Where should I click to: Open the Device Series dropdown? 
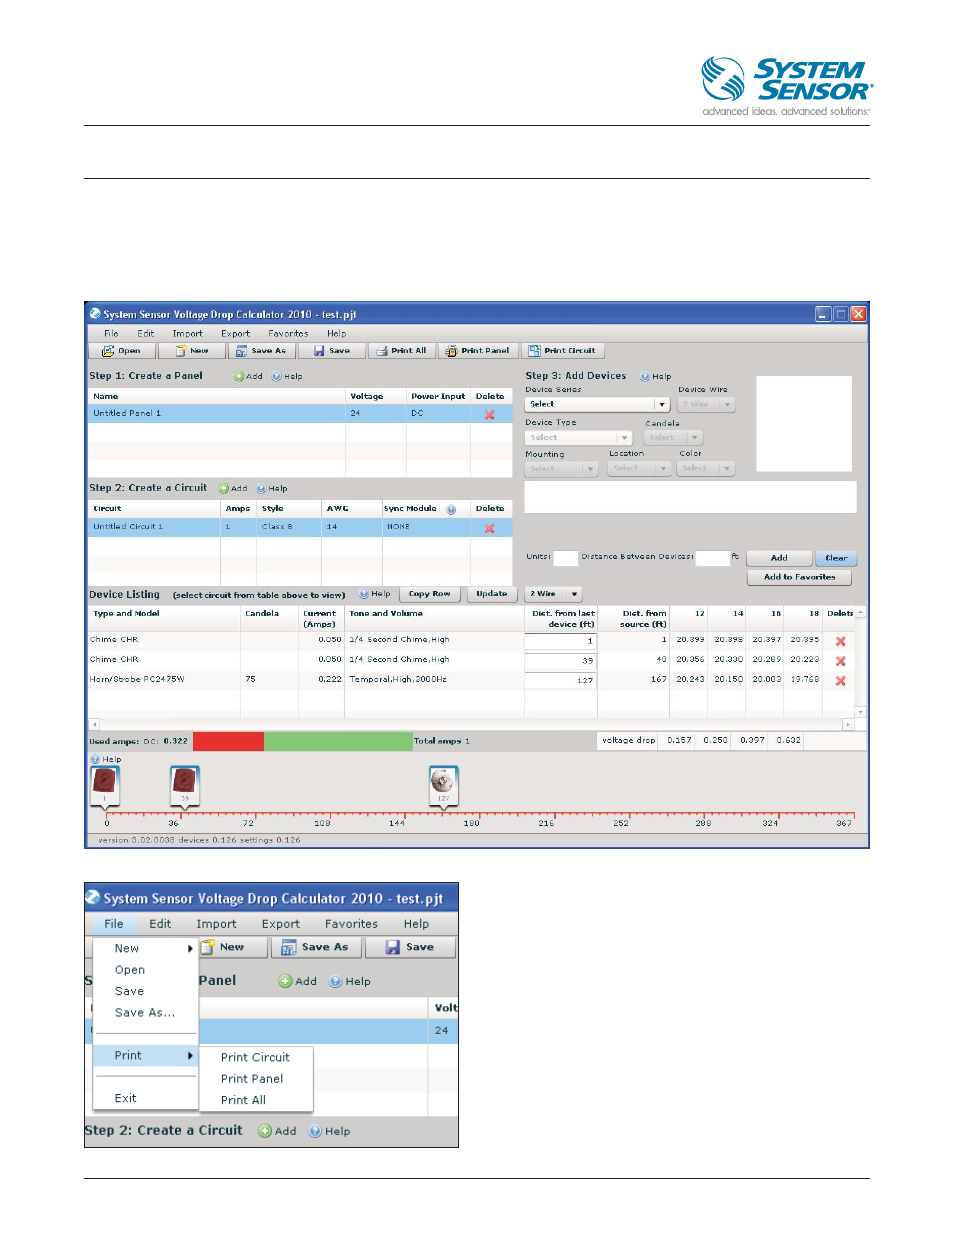597,405
